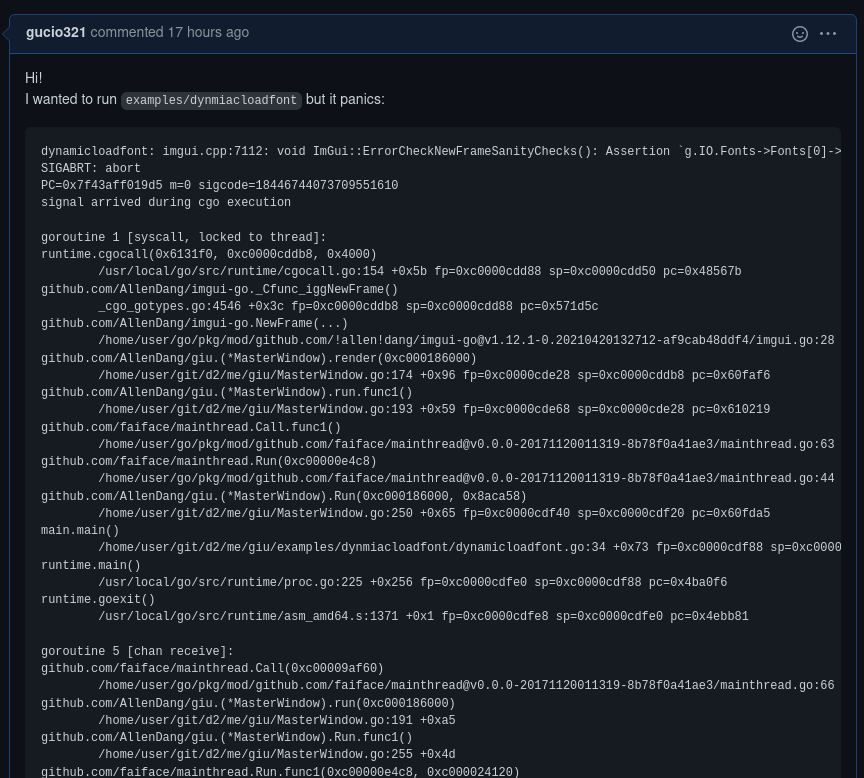Select the inline code 'examples/dynmiacloadfont'

[x=210, y=100]
